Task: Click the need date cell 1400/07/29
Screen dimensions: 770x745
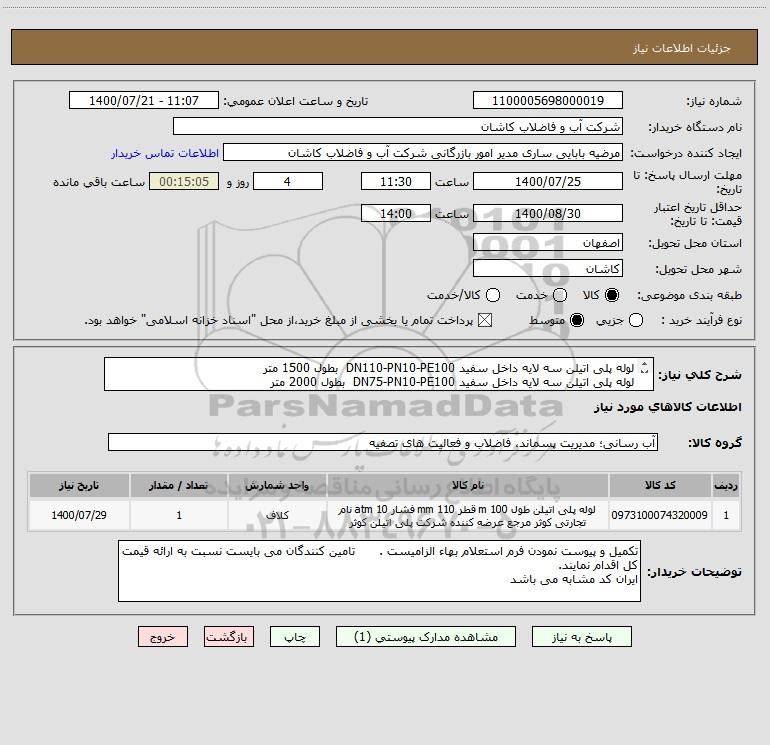Action: [x=79, y=515]
